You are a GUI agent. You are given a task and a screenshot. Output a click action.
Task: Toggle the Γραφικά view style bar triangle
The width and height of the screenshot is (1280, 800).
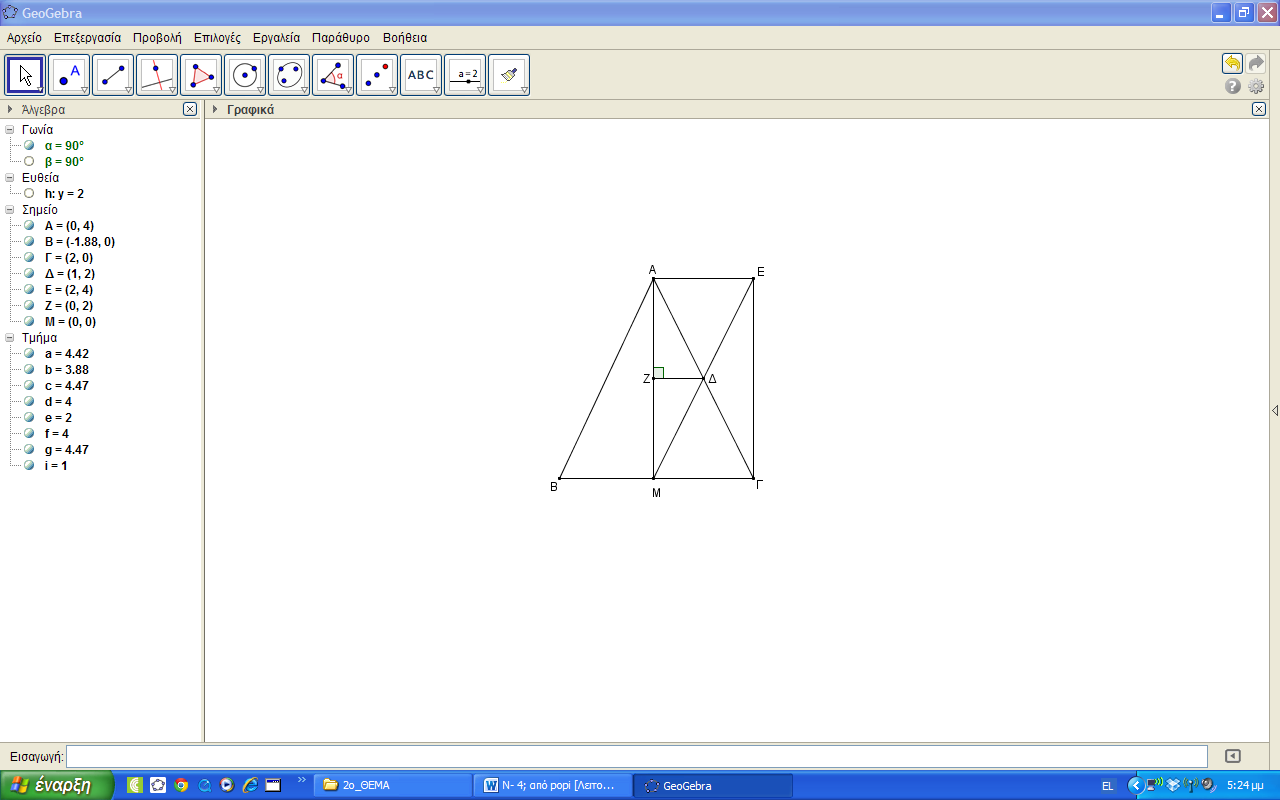pyautogui.click(x=215, y=109)
